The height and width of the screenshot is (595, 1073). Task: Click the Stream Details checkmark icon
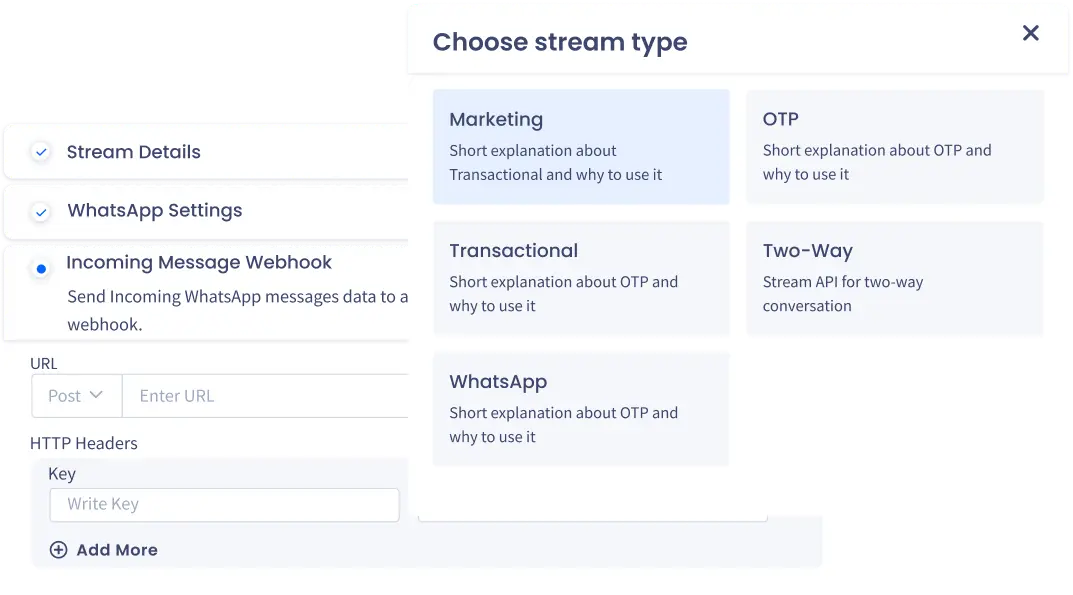(x=41, y=153)
